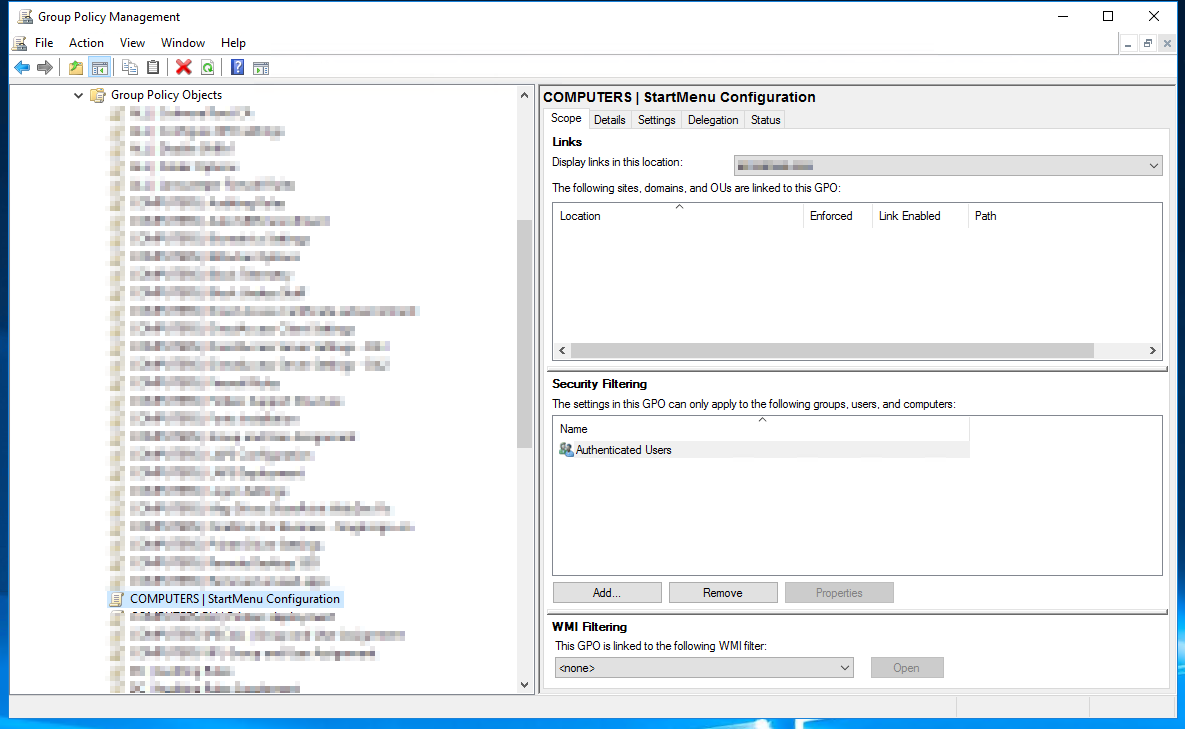Collapse the Group Policy Objects node
The image size is (1185, 729).
pos(79,96)
